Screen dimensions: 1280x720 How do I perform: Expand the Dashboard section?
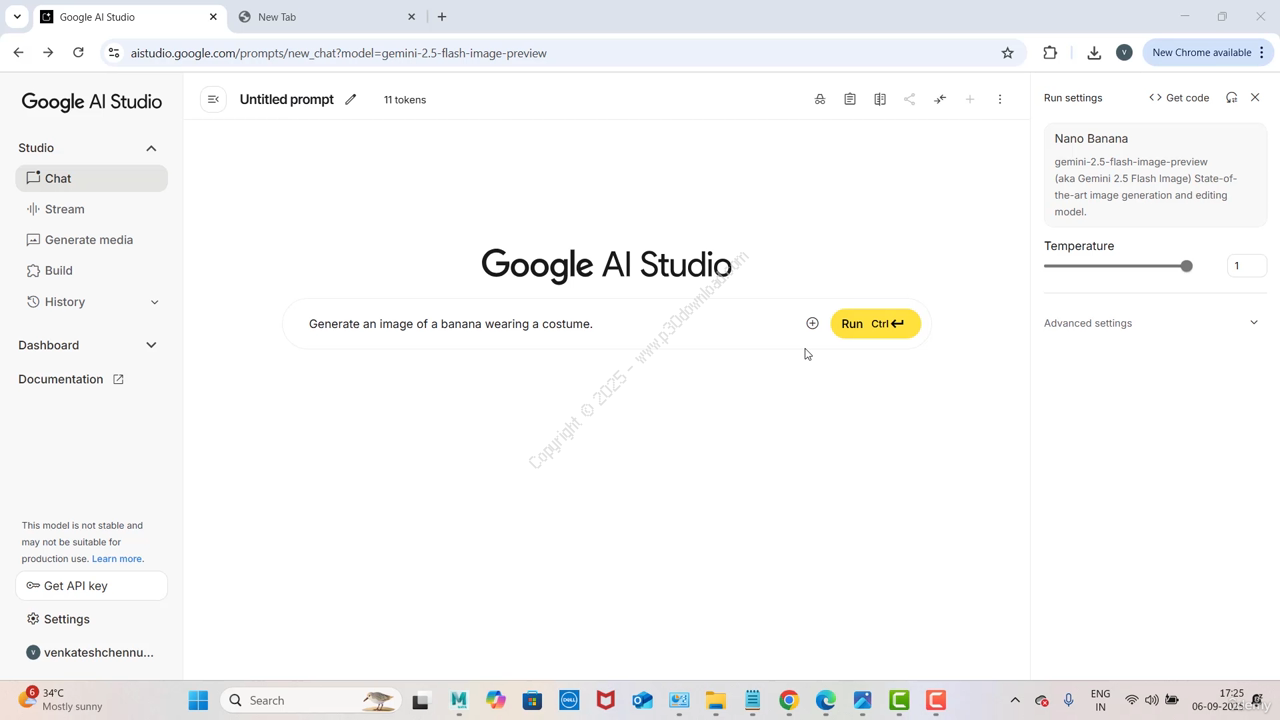point(151,345)
